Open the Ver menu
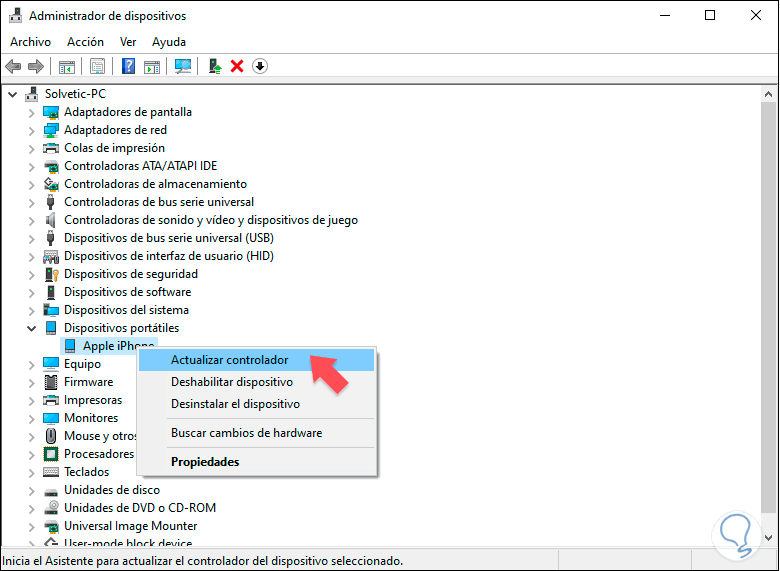 (x=128, y=42)
